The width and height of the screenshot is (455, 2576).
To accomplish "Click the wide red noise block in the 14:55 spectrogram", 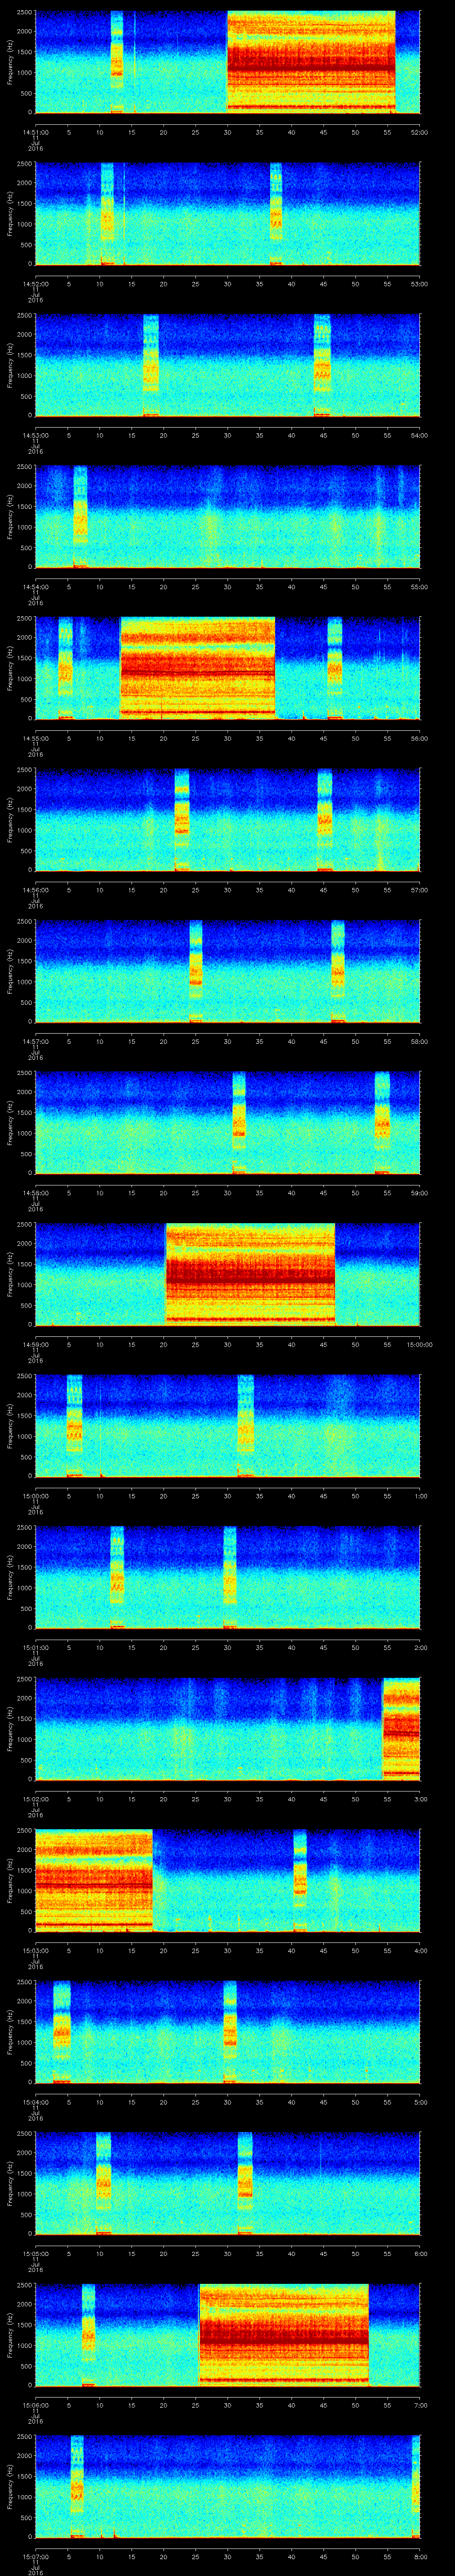I will (197, 668).
